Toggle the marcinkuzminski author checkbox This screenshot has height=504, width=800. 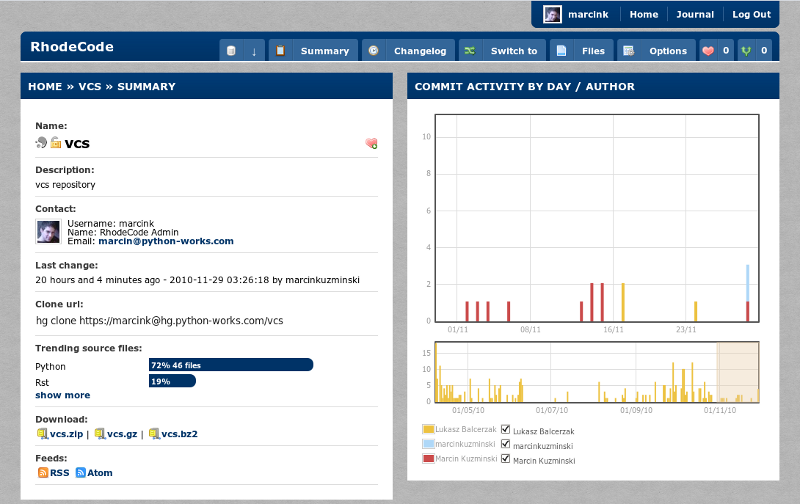506,445
